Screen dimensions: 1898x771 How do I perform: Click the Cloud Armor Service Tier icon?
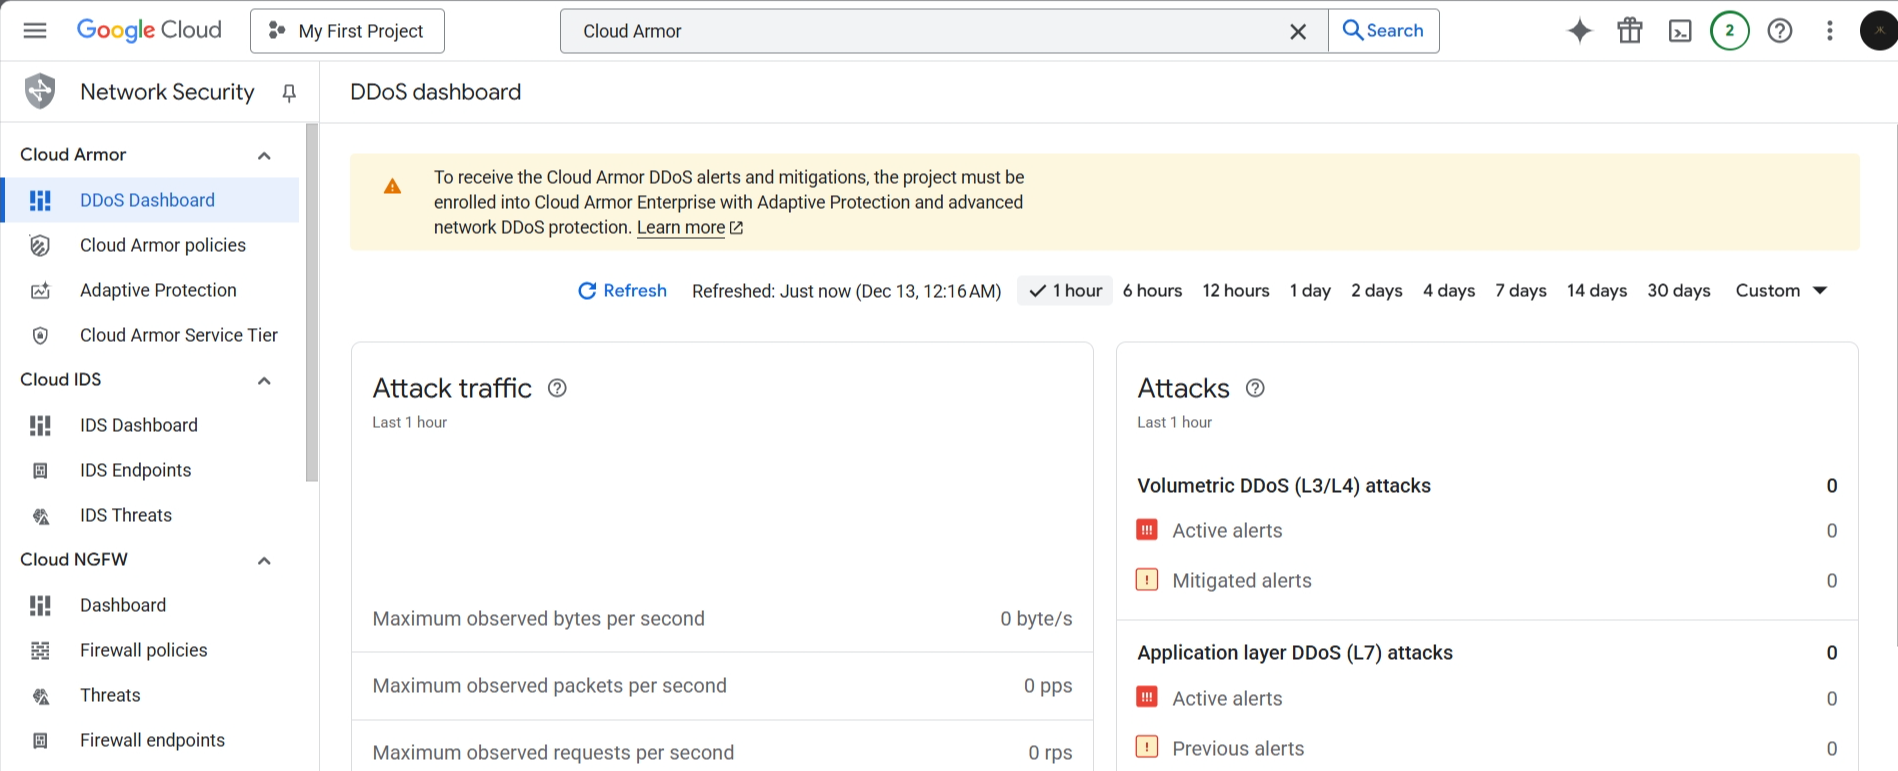pos(40,335)
